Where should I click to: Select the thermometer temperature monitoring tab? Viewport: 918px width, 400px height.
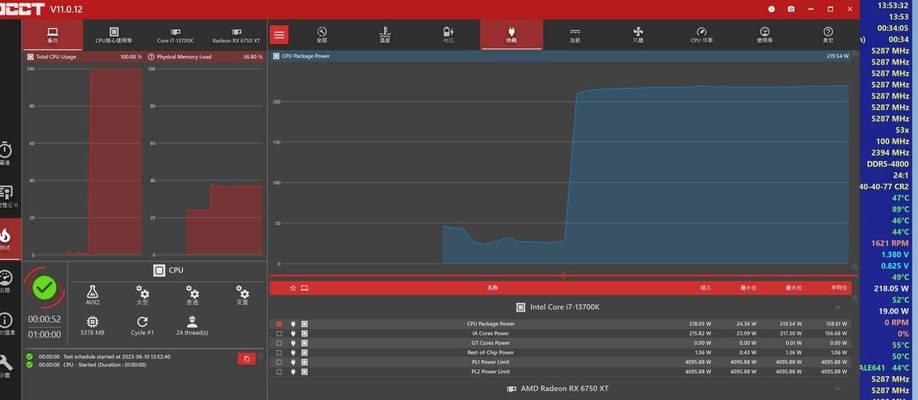[385, 35]
